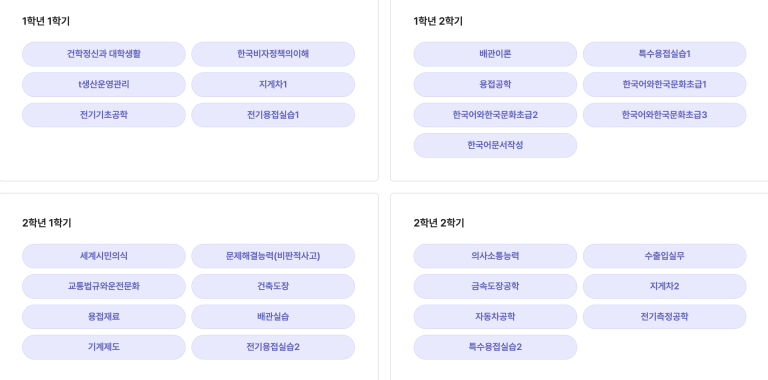The image size is (768, 380).
Task: Select the 의사소통능력 course
Action: [x=495, y=256]
